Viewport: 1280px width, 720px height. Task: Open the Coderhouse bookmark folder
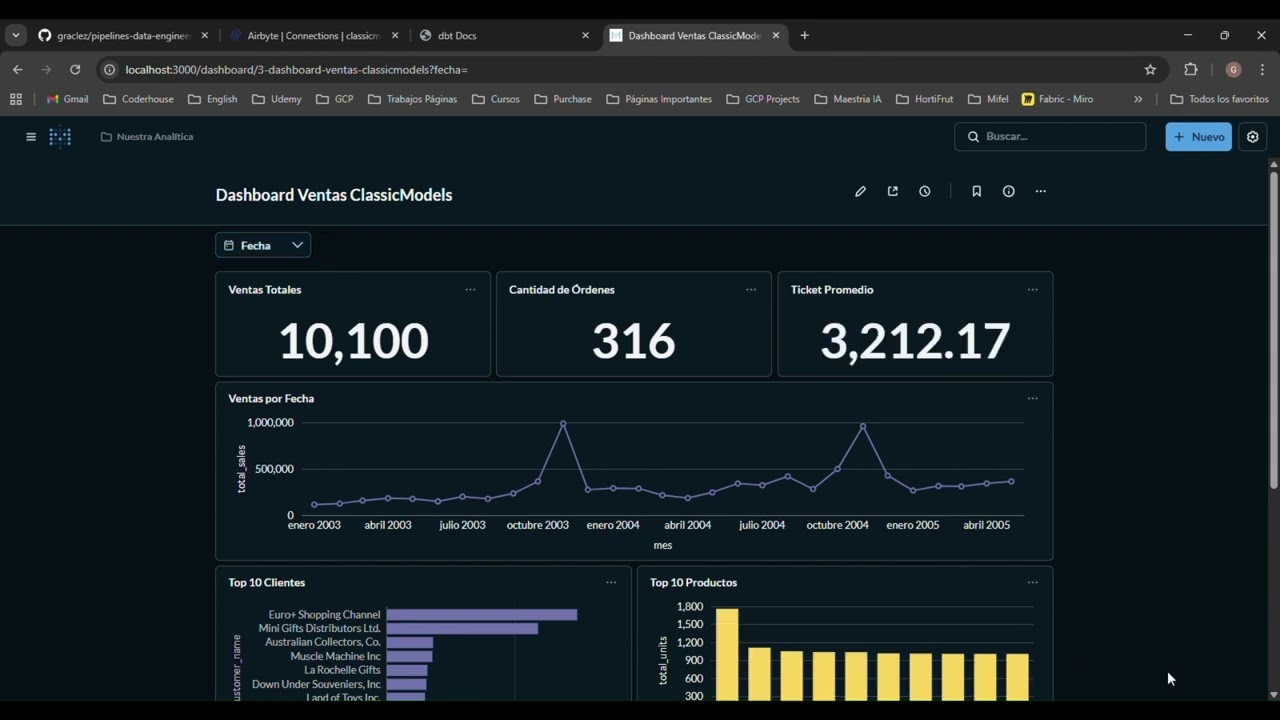click(138, 99)
